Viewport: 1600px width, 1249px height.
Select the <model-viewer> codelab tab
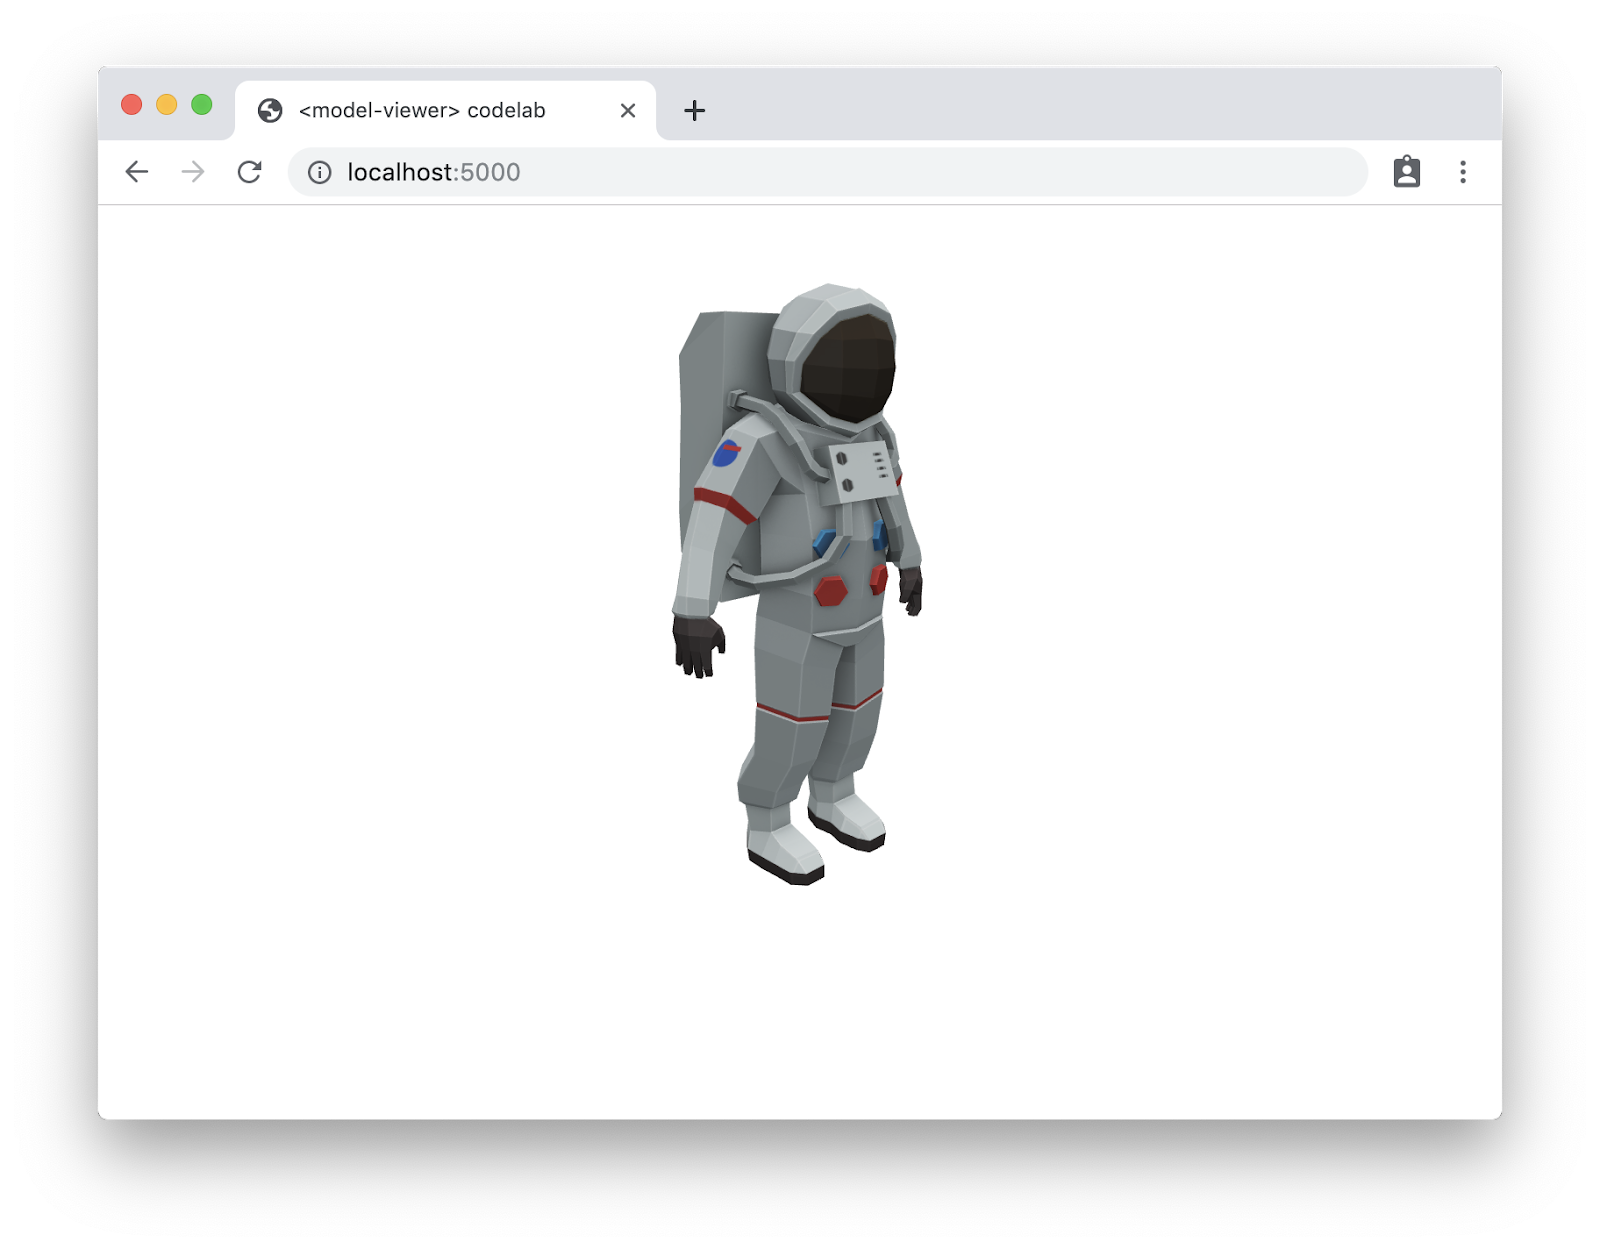click(x=422, y=110)
